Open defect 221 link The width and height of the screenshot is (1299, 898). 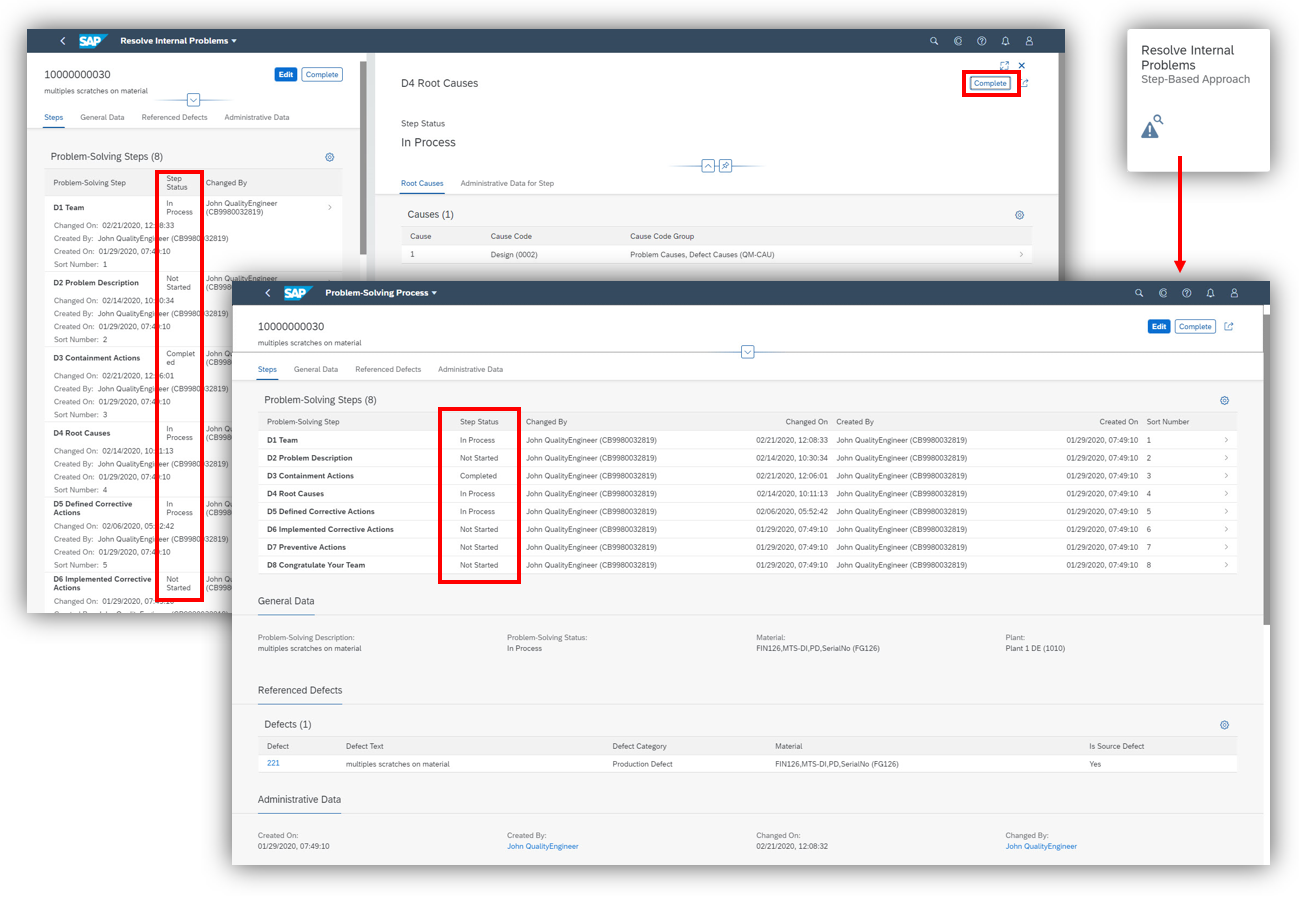click(x=273, y=763)
